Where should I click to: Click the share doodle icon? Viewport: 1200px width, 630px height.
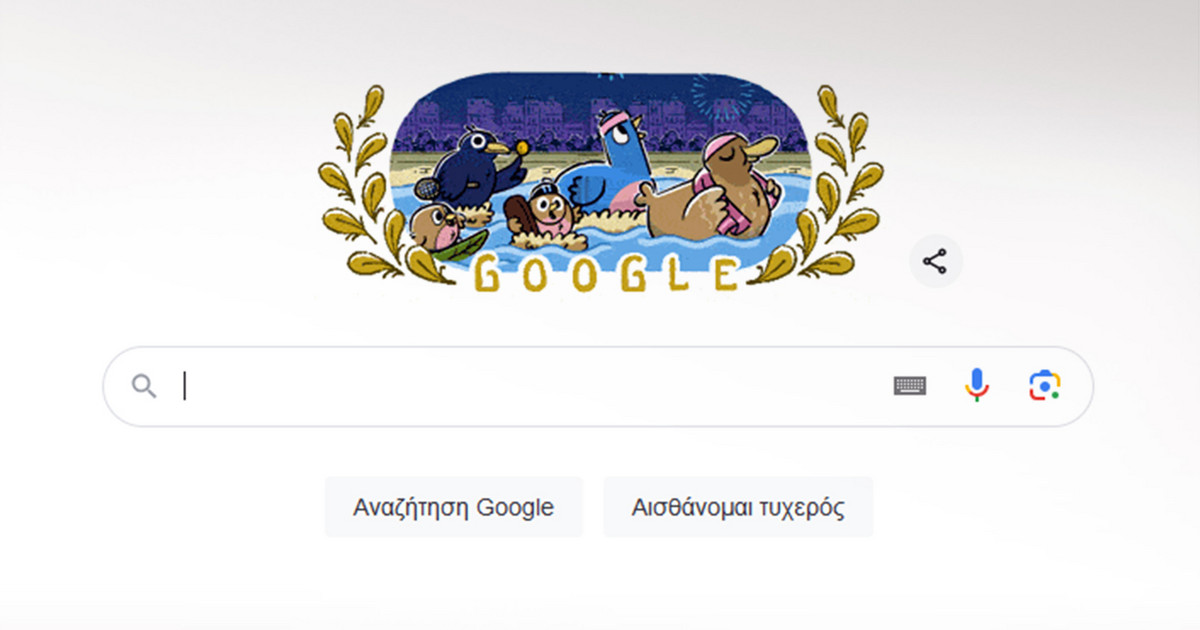coord(935,262)
